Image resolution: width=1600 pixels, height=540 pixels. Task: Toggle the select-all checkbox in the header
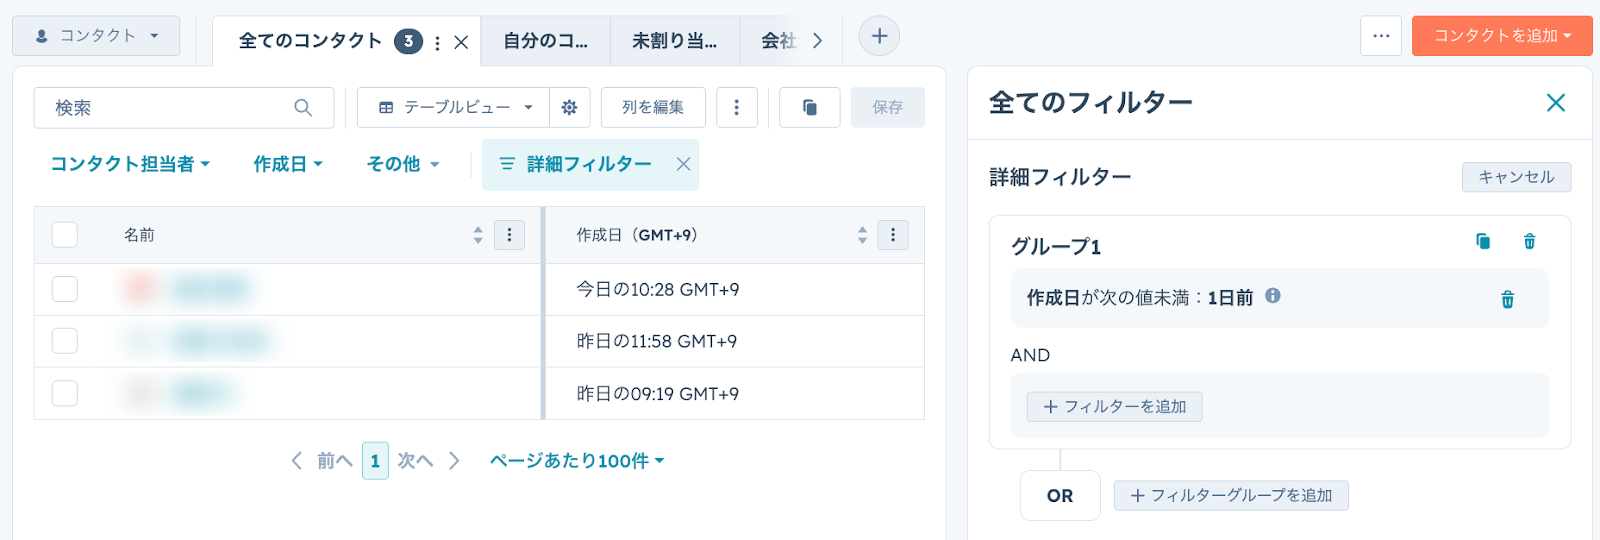click(x=65, y=235)
